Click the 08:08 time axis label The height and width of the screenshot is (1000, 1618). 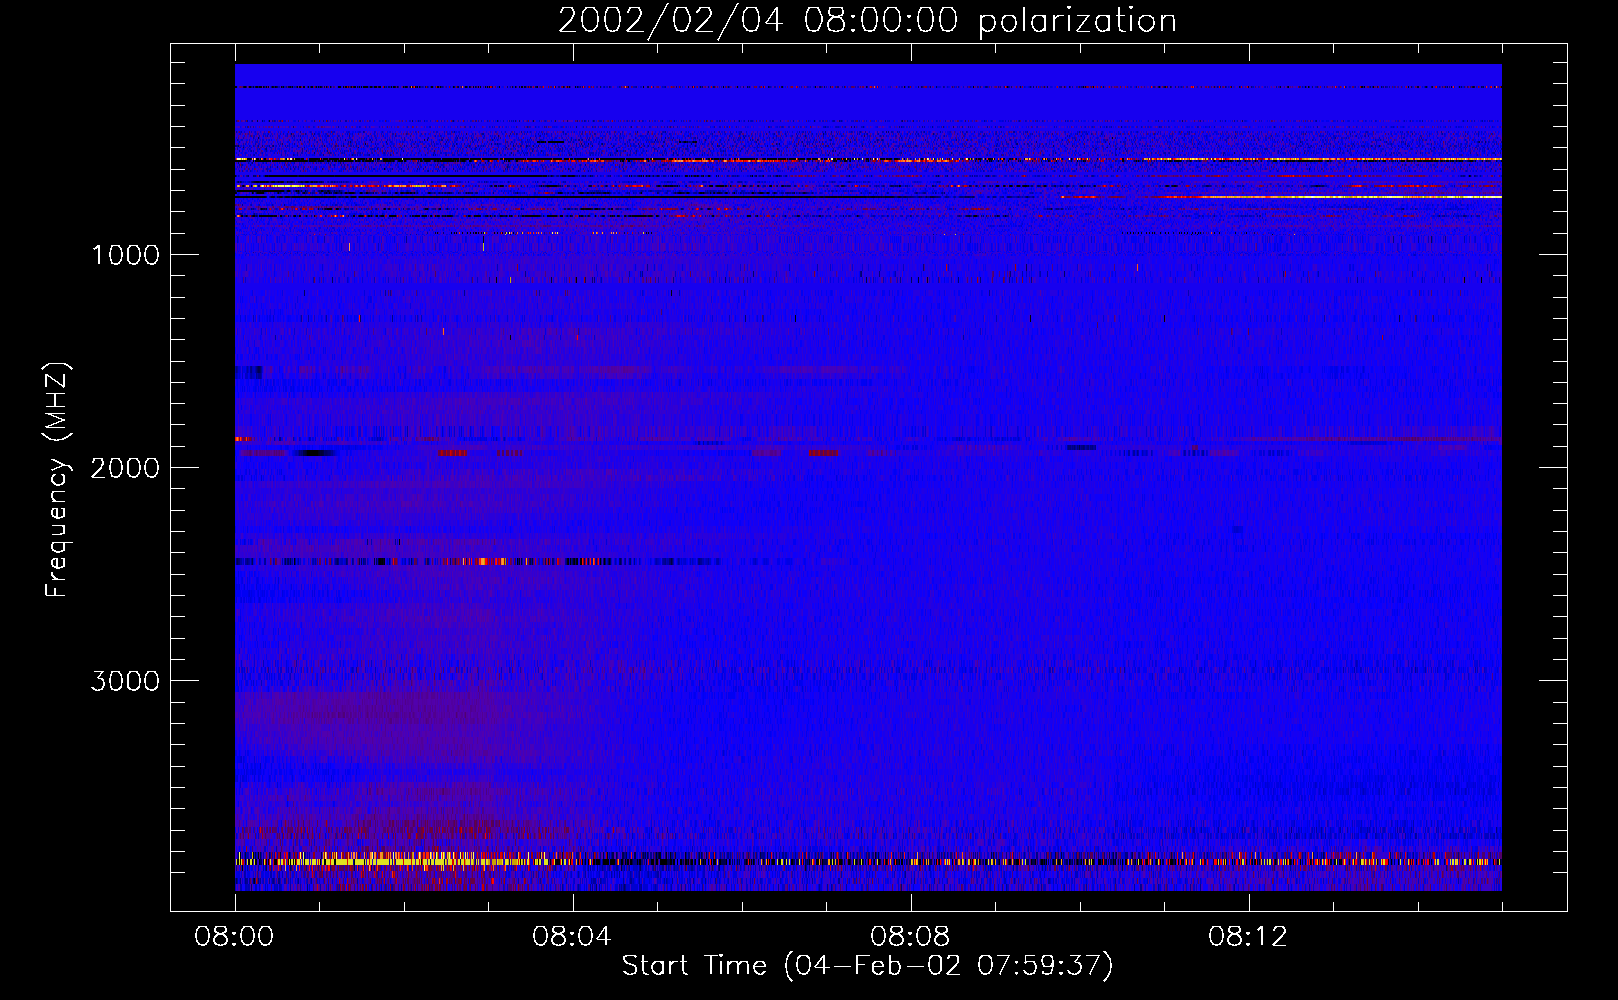(x=910, y=937)
